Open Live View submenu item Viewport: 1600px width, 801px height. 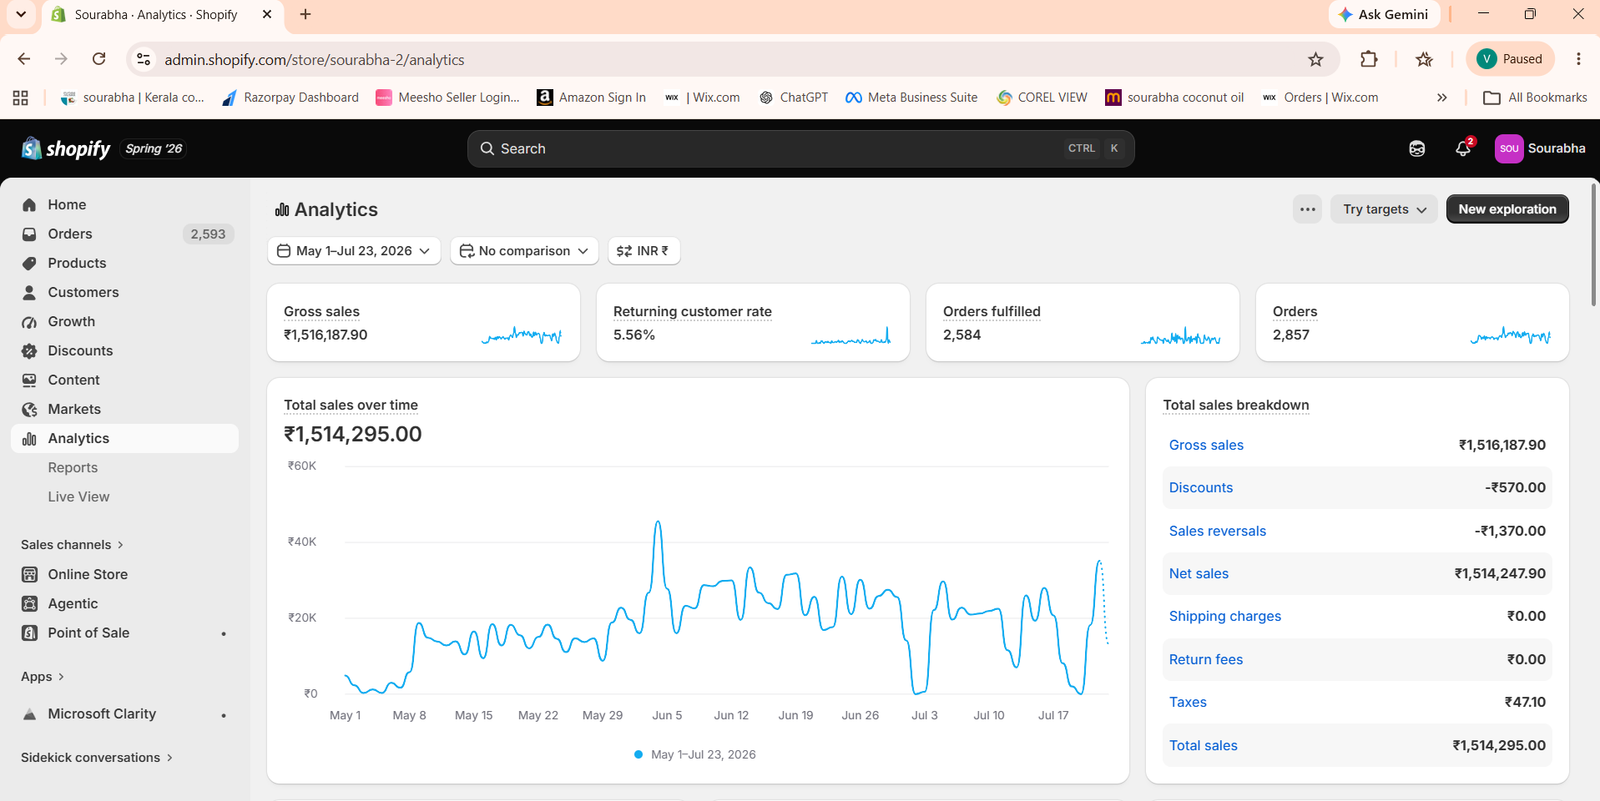(79, 497)
